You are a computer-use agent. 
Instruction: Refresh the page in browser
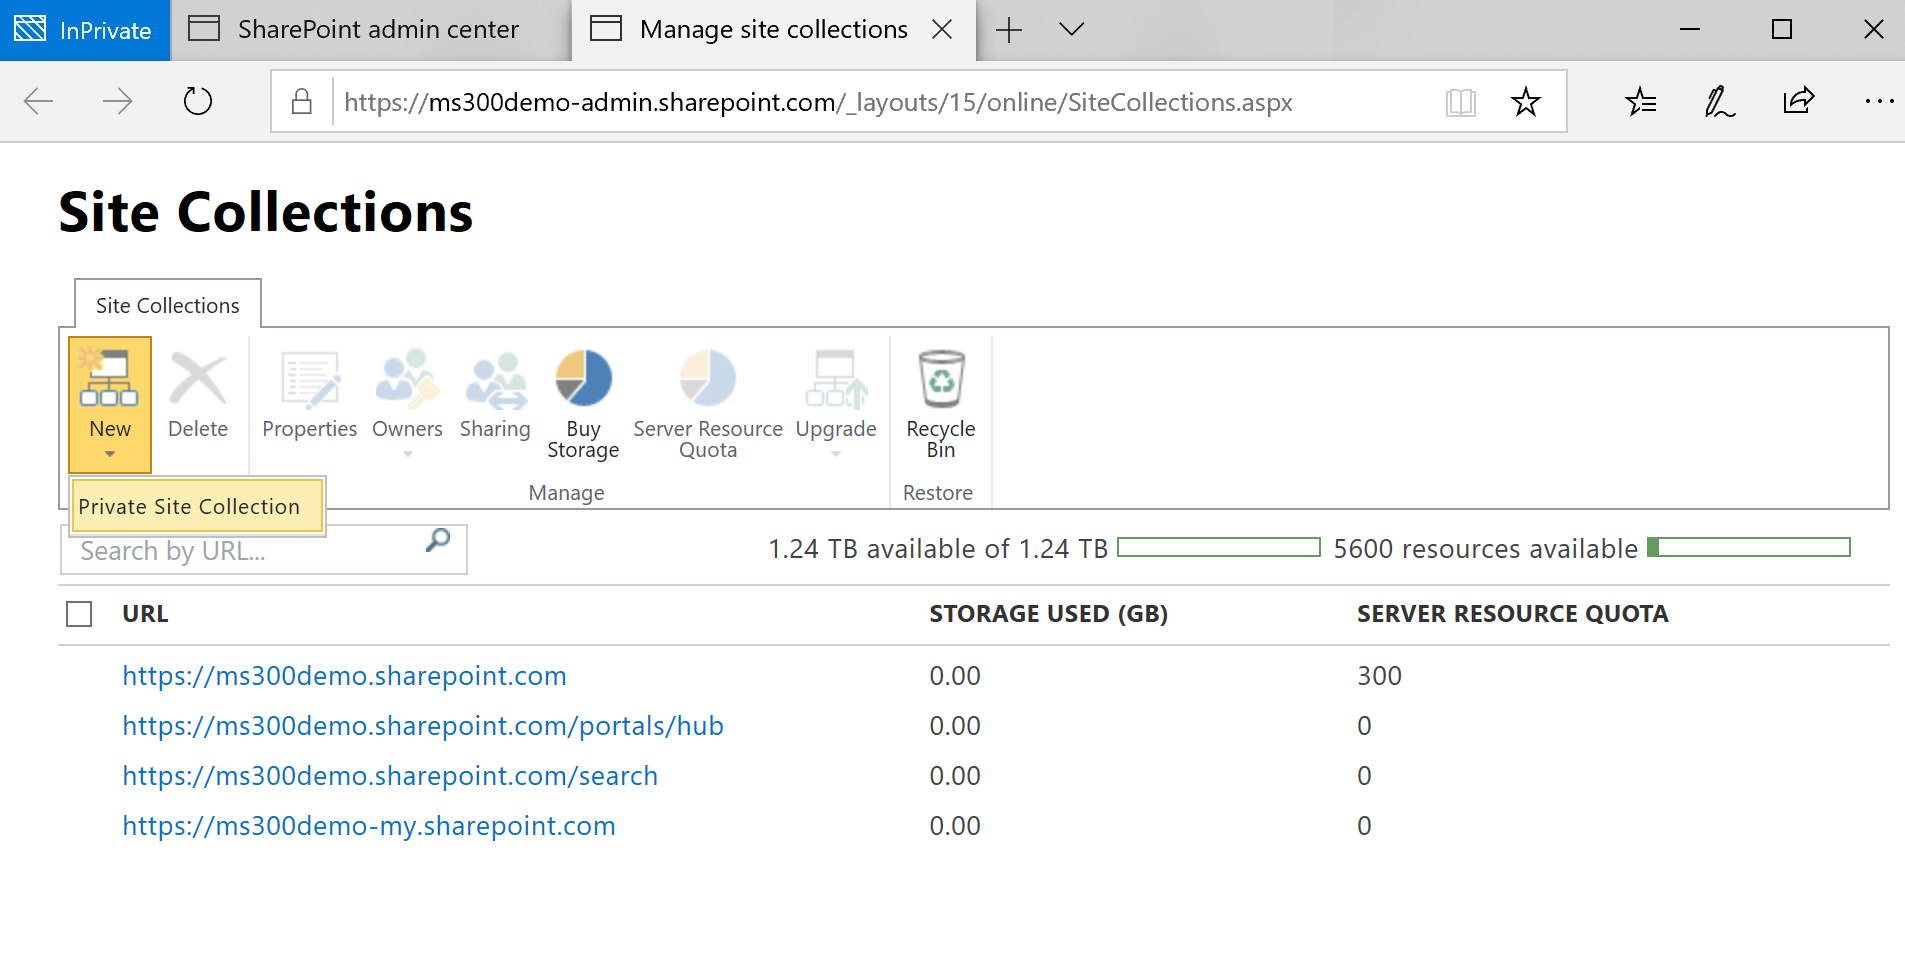[198, 102]
